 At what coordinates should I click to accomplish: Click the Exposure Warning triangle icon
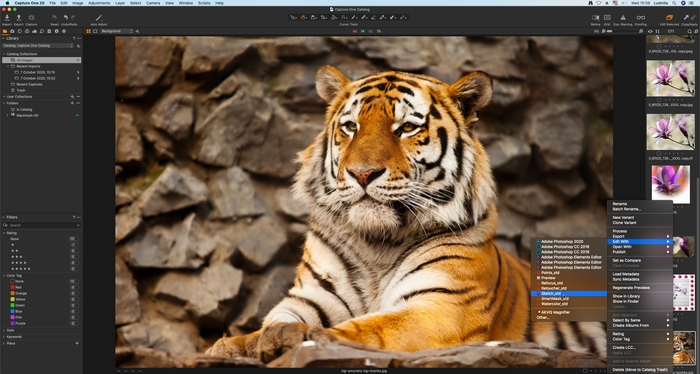click(623, 17)
